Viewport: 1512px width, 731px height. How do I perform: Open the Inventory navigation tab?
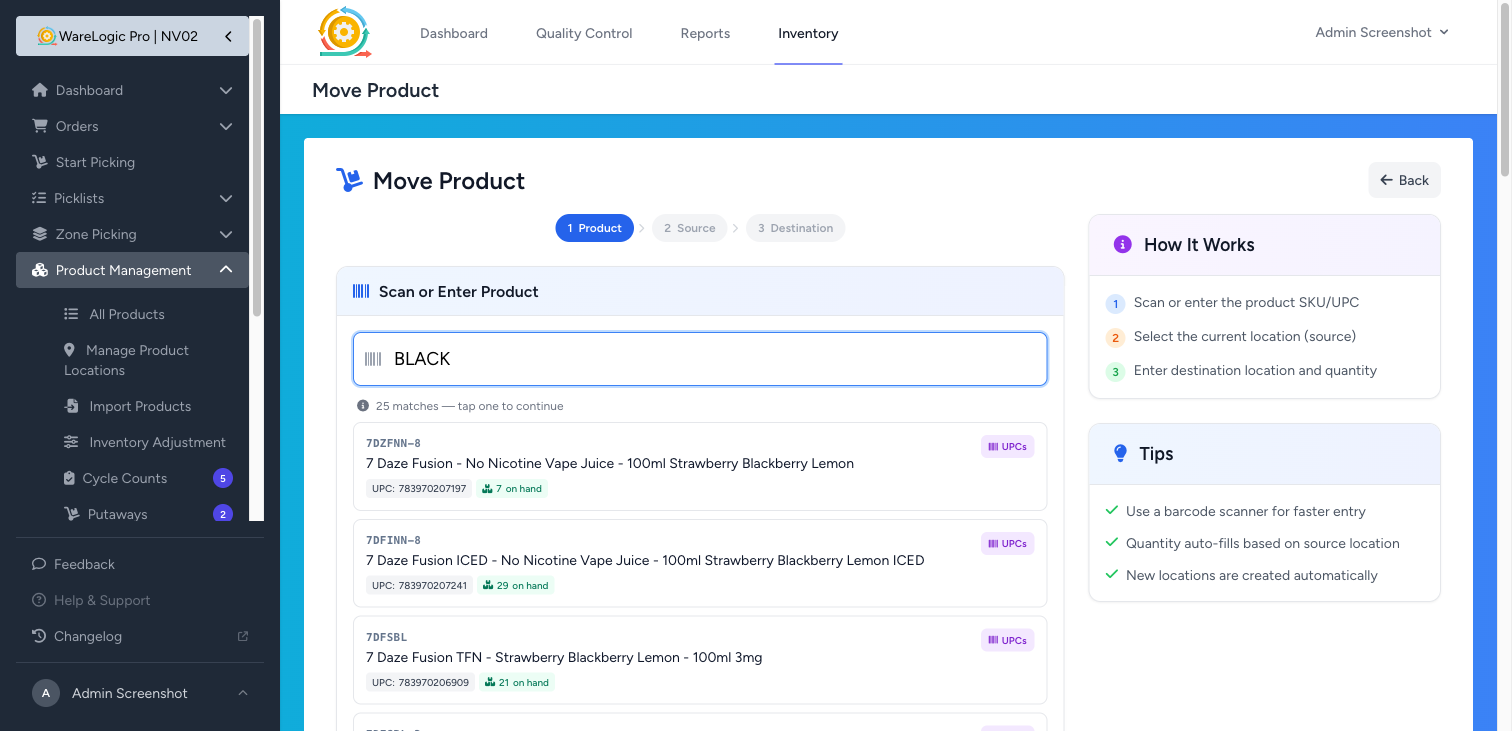(x=808, y=33)
